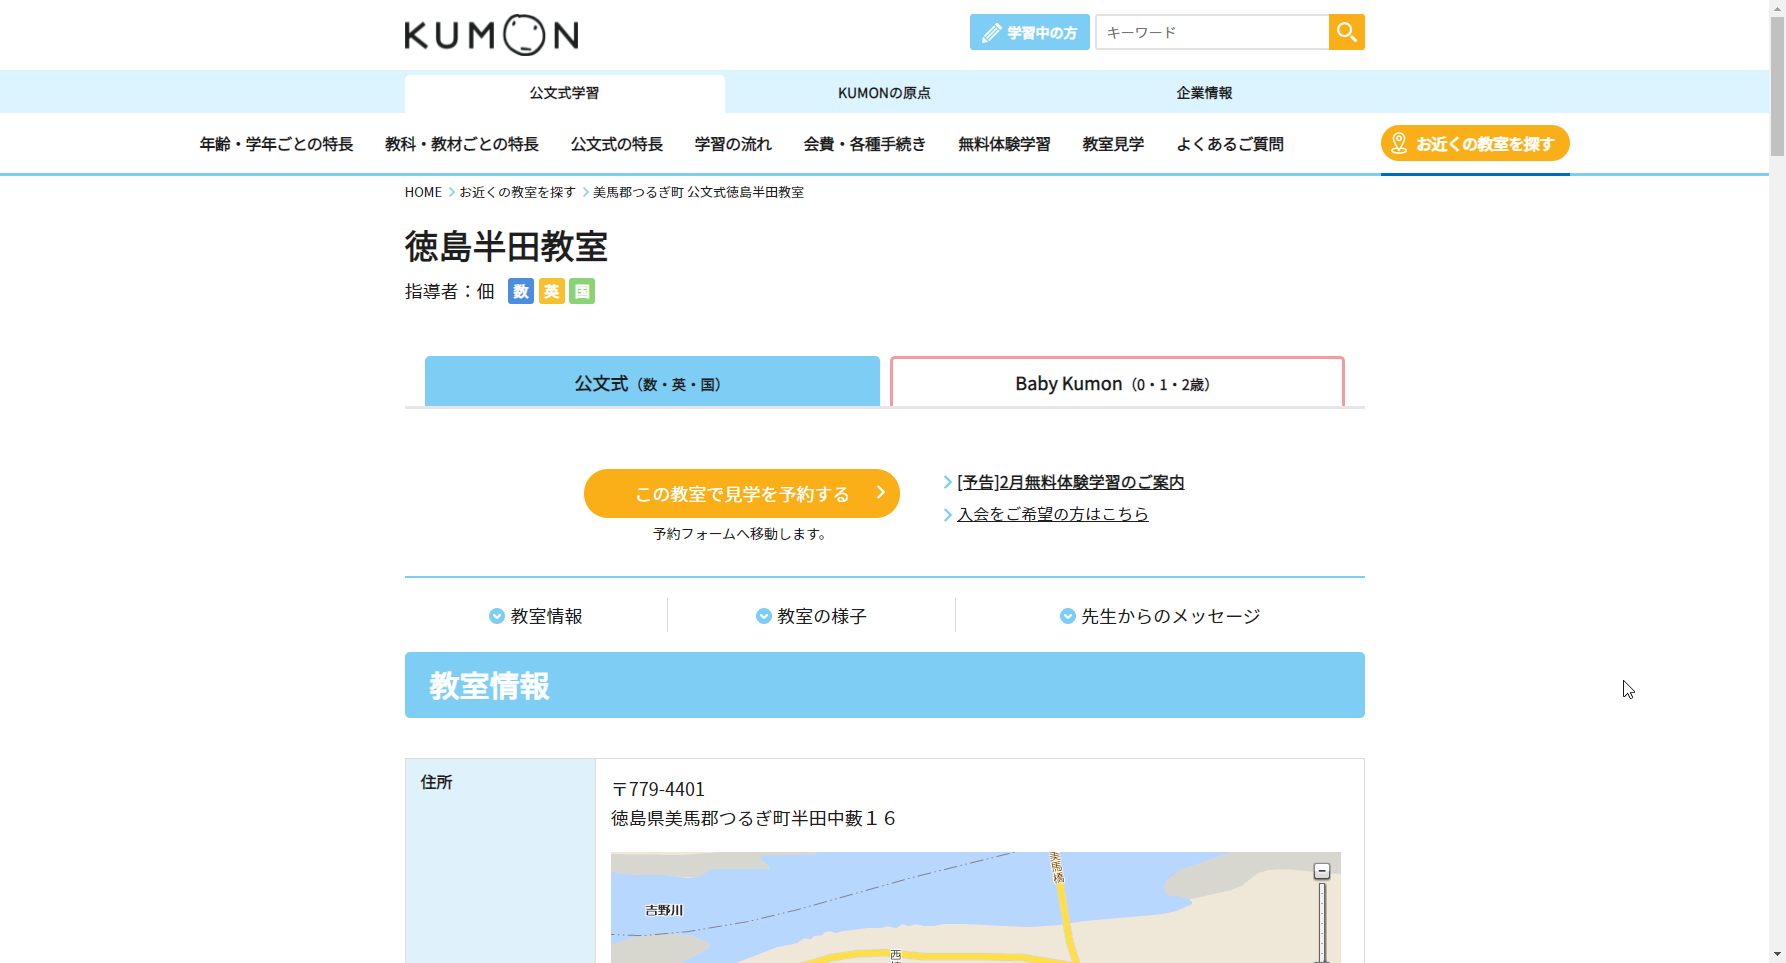The width and height of the screenshot is (1786, 963).
Task: Click the map showing 吉野川
Action: tap(976, 908)
